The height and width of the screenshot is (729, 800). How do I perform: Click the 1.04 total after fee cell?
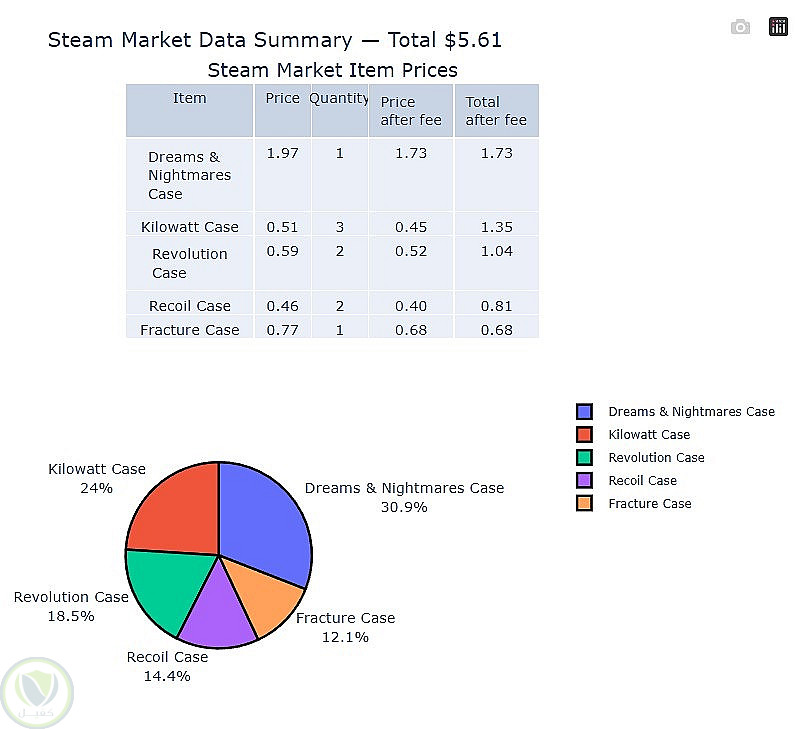click(496, 263)
